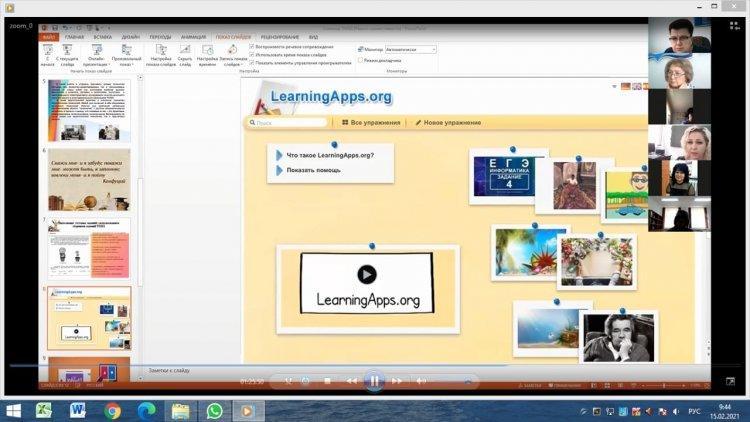Open WhatsApp from taskbar
Viewport: 750px width, 422px height.
click(214, 411)
